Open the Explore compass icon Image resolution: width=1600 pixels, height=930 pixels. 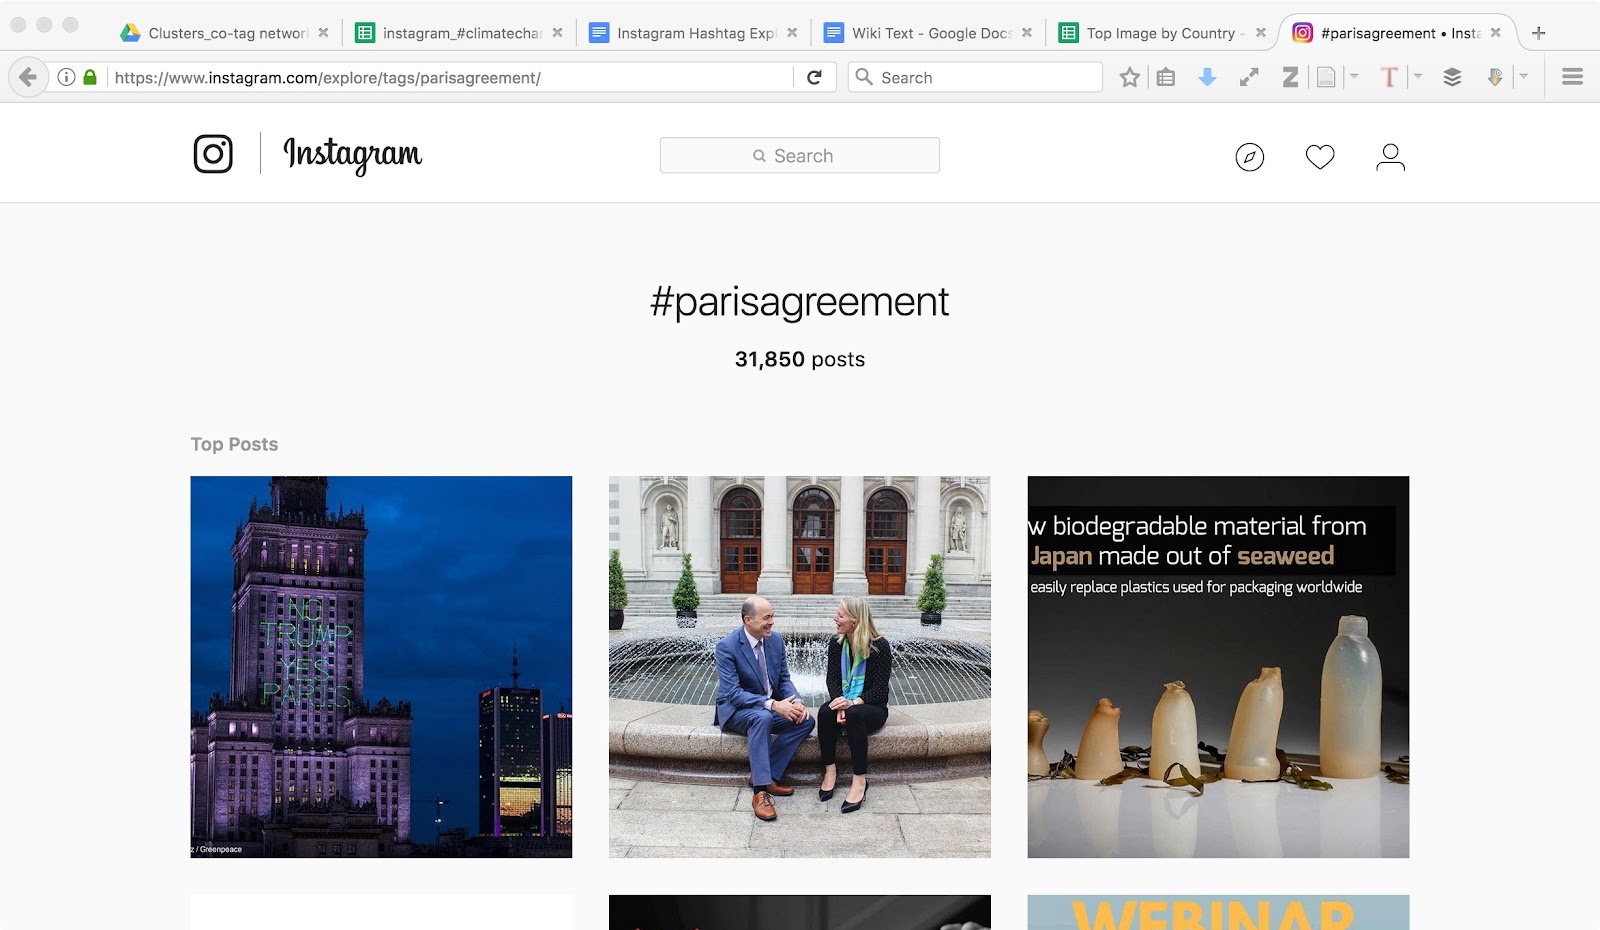tap(1250, 157)
